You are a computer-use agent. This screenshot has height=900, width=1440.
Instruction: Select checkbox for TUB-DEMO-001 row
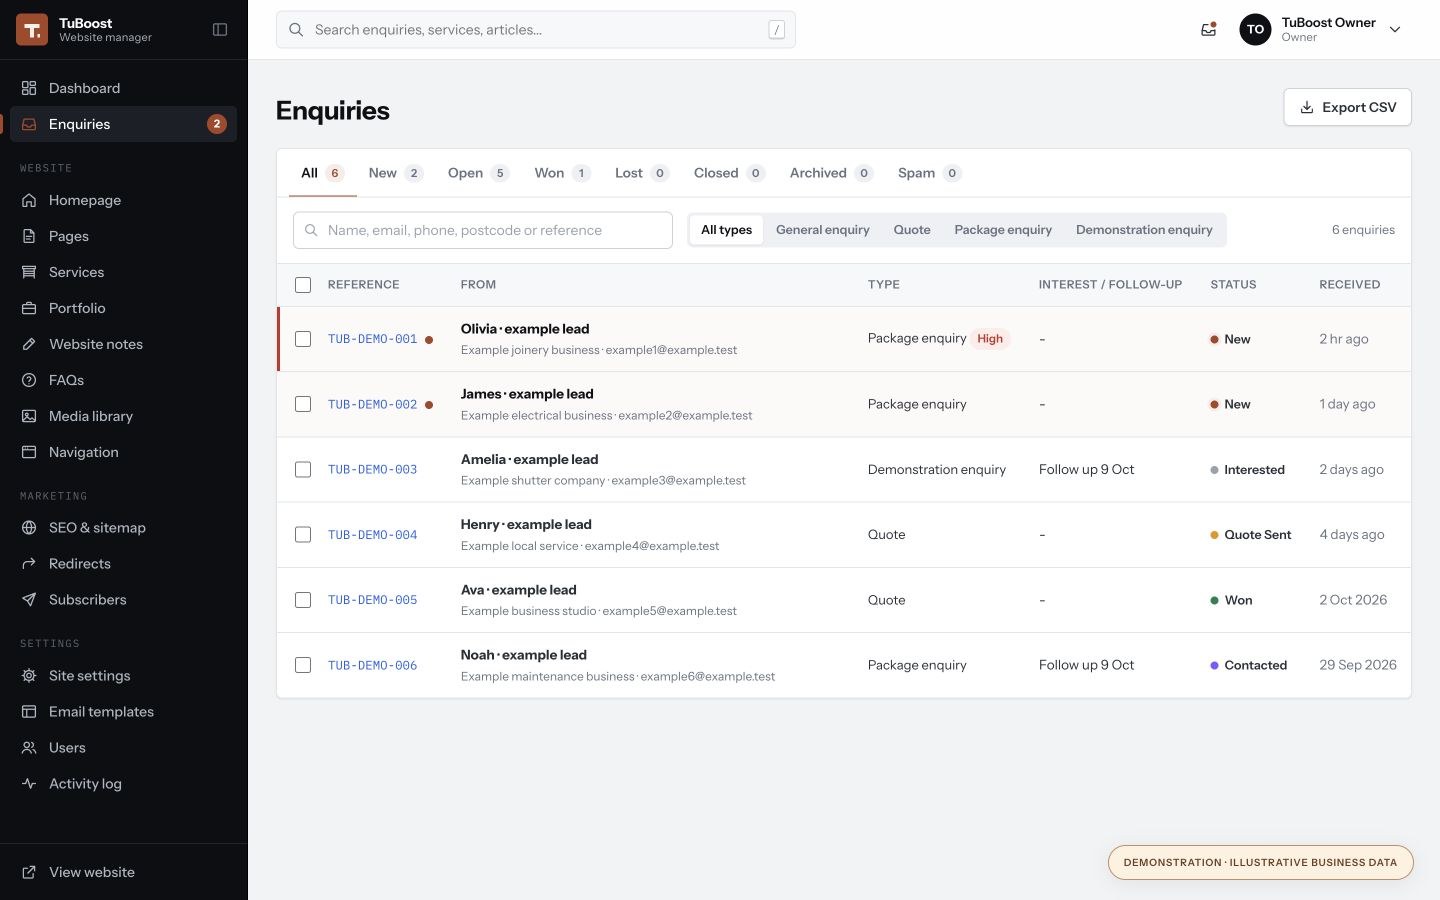[x=303, y=339]
